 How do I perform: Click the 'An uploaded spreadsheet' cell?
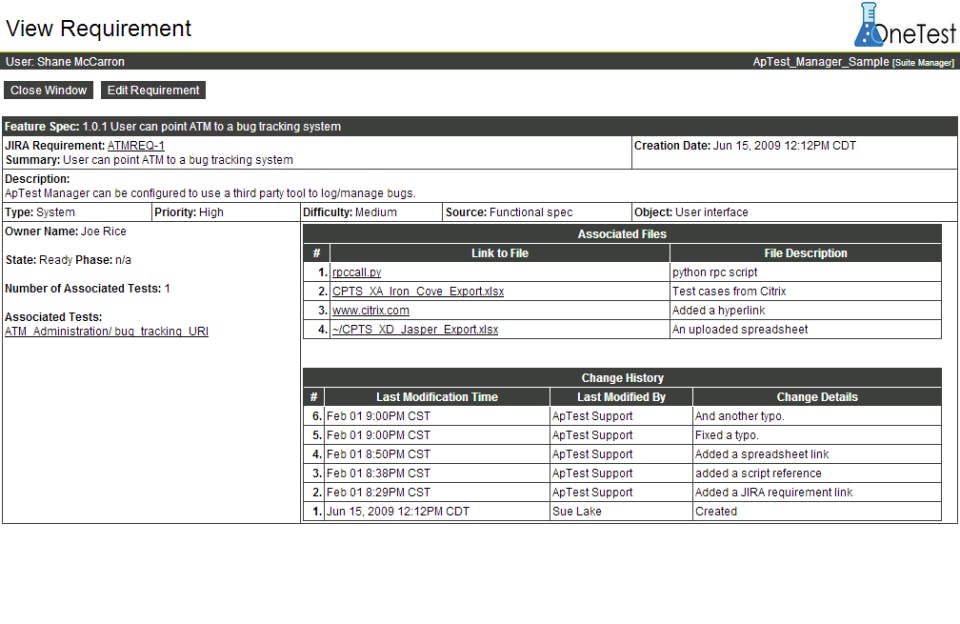(x=806, y=329)
